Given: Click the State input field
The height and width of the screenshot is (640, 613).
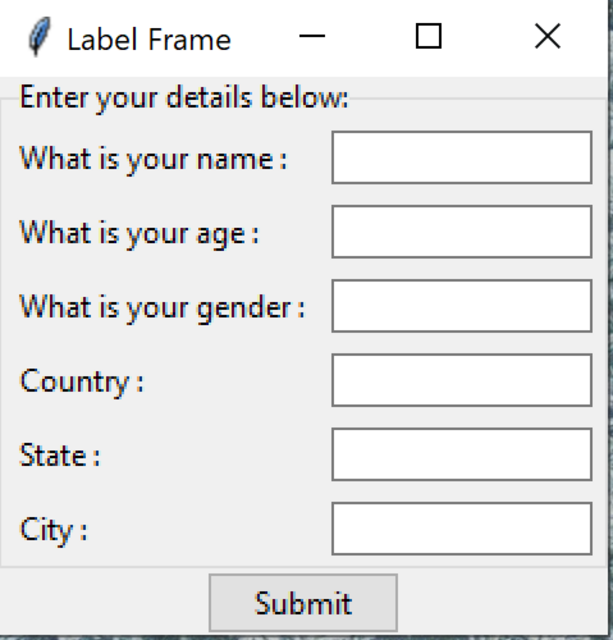Looking at the screenshot, I should (x=461, y=454).
